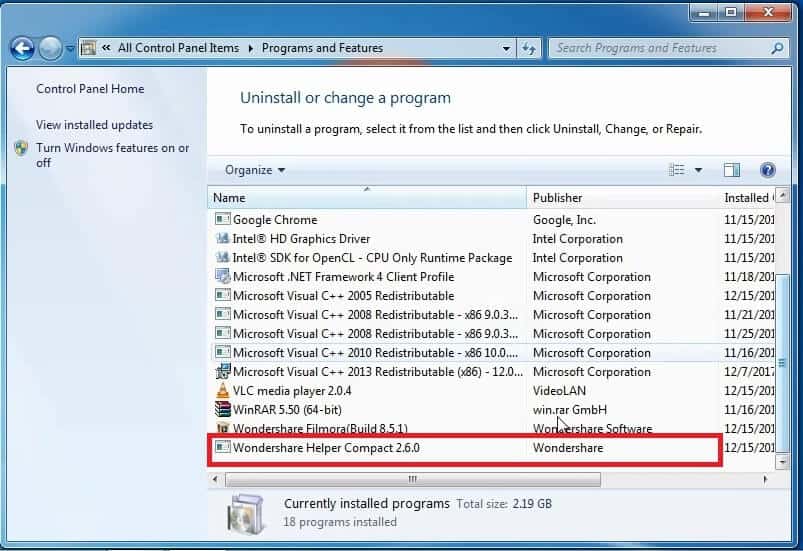Screen dimensions: 803x551
Task: Sort by the Name column header
Action: (367, 198)
